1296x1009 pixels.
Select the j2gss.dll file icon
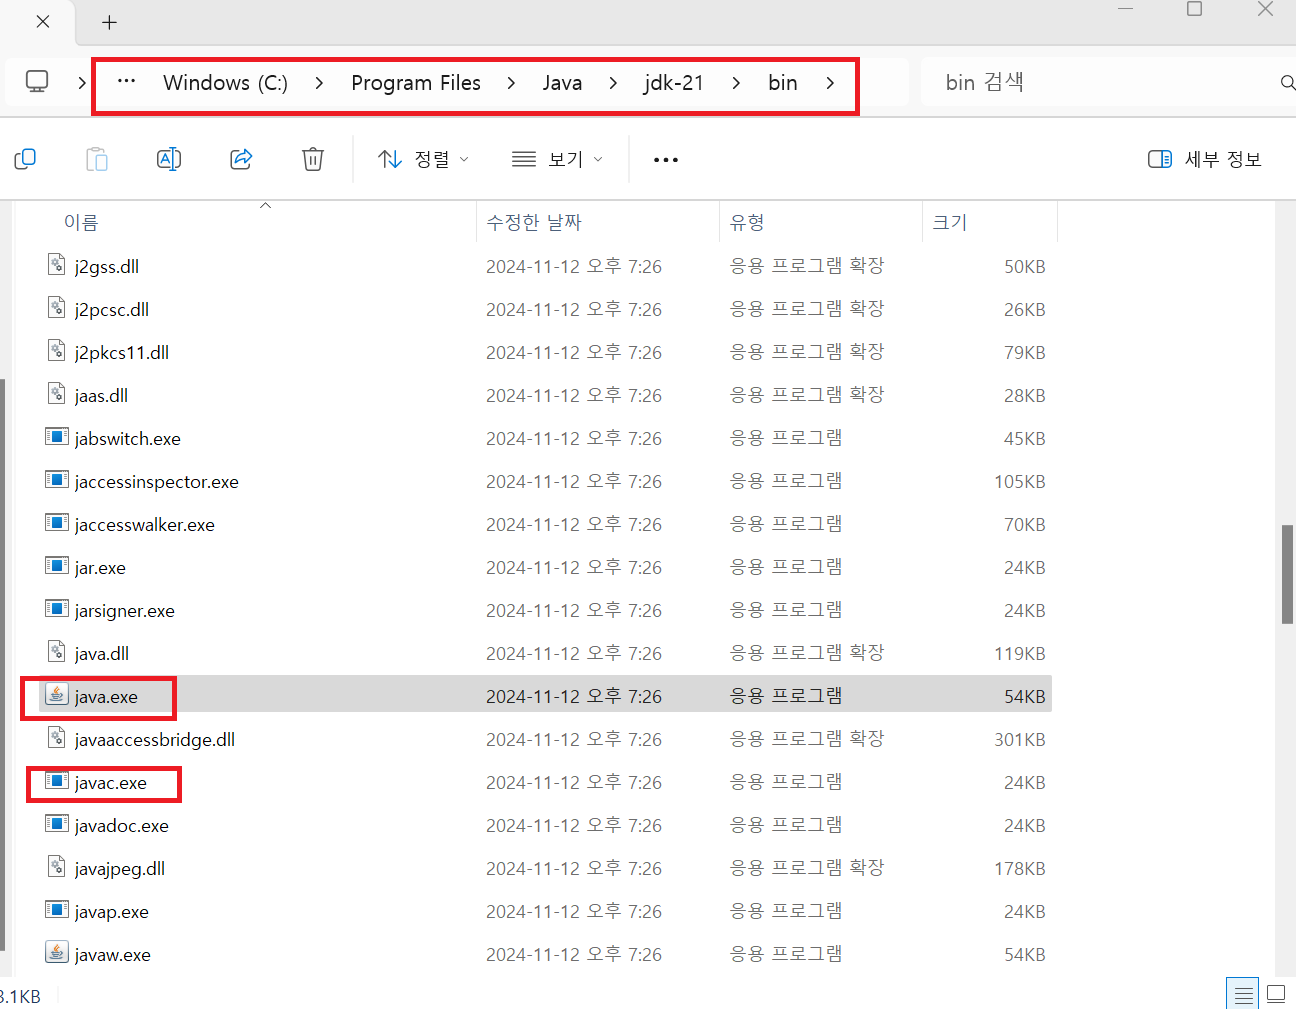click(x=57, y=265)
